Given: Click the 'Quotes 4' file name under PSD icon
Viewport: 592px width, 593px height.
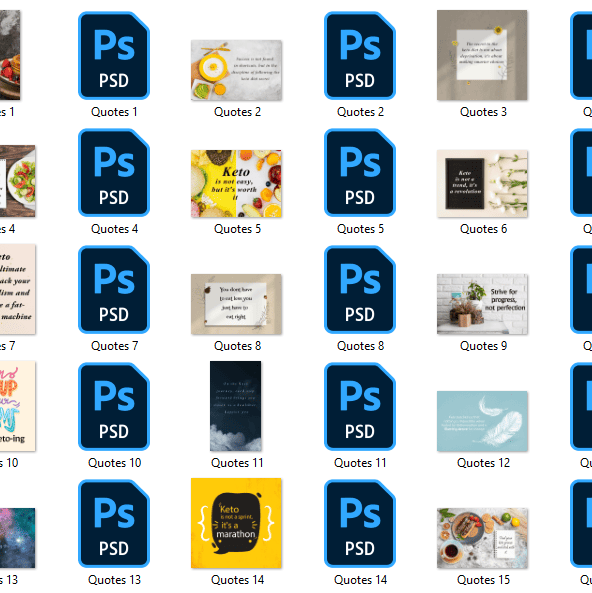Looking at the screenshot, I should tap(114, 229).
